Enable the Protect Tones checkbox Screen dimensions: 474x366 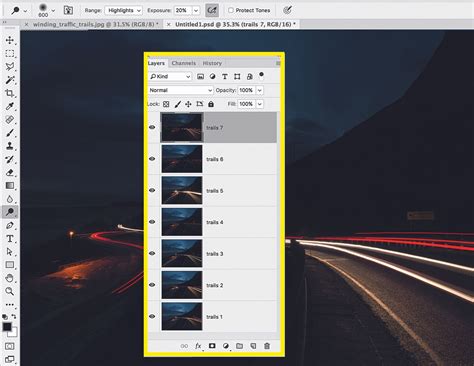(231, 10)
